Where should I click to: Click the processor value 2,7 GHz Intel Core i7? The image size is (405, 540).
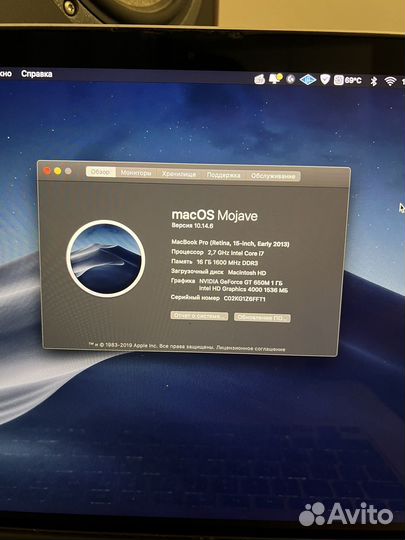click(236, 253)
